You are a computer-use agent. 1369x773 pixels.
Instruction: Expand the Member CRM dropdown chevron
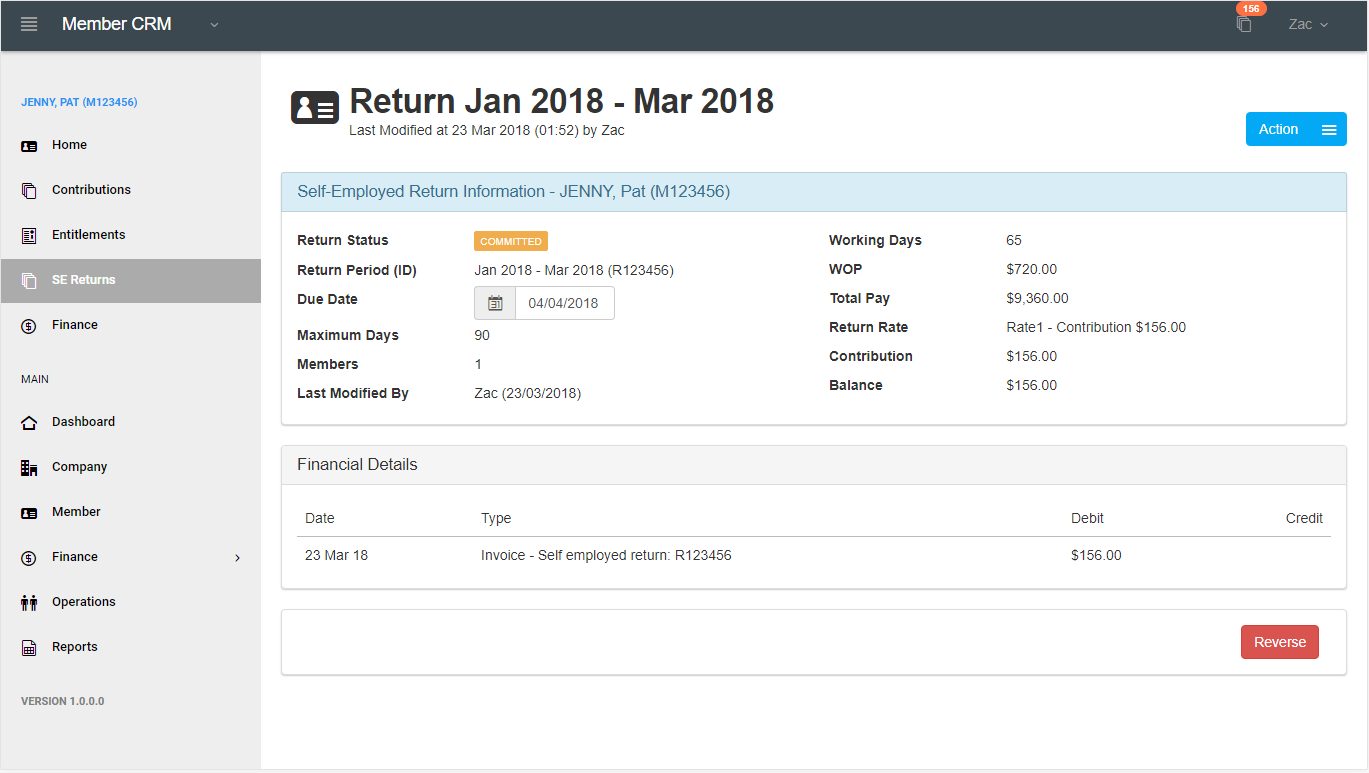(214, 25)
